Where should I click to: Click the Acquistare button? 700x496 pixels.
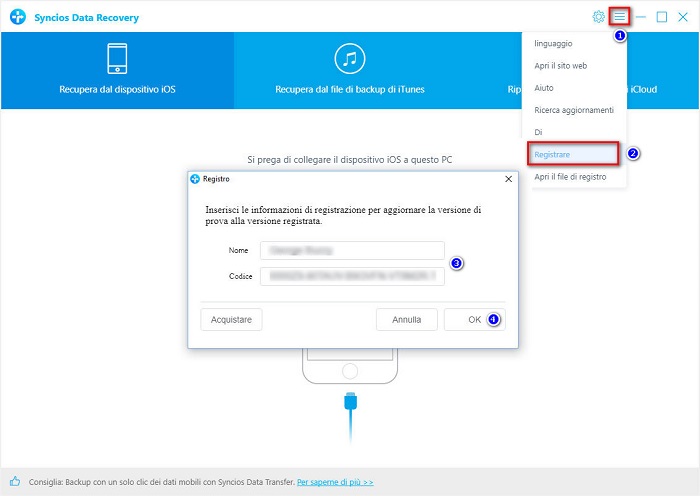tap(231, 320)
